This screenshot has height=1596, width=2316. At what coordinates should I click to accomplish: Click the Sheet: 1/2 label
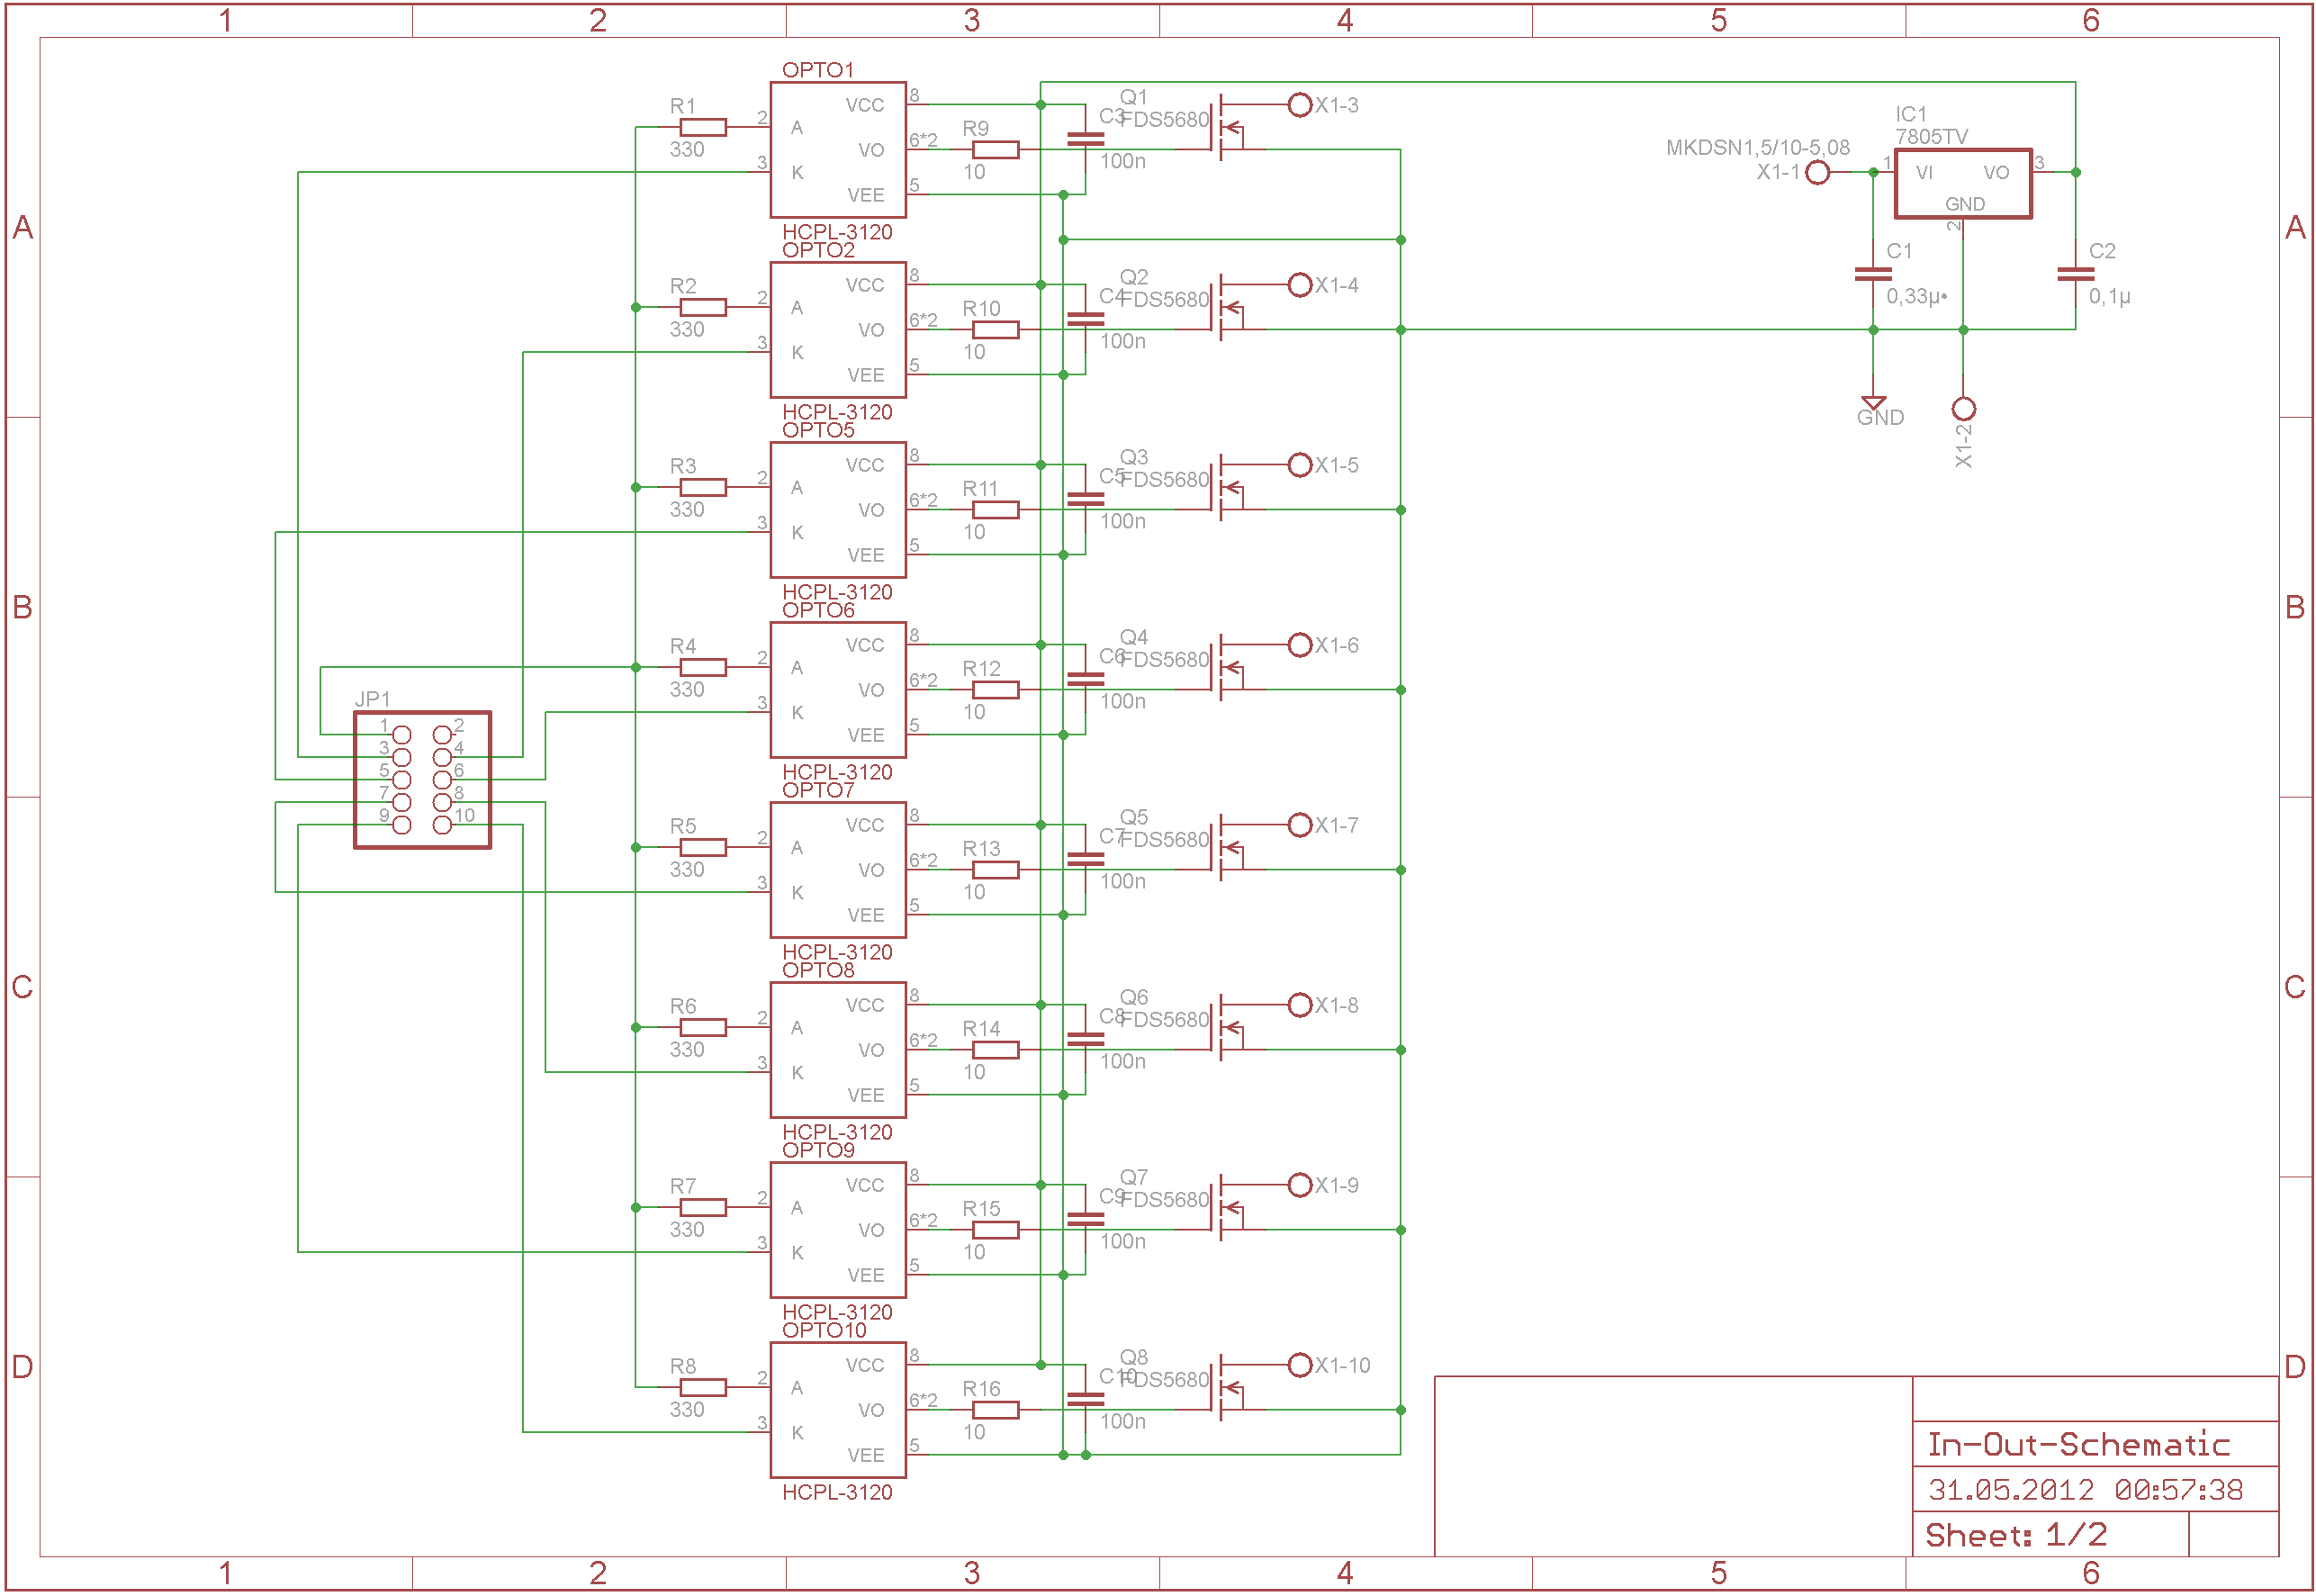2015,1535
